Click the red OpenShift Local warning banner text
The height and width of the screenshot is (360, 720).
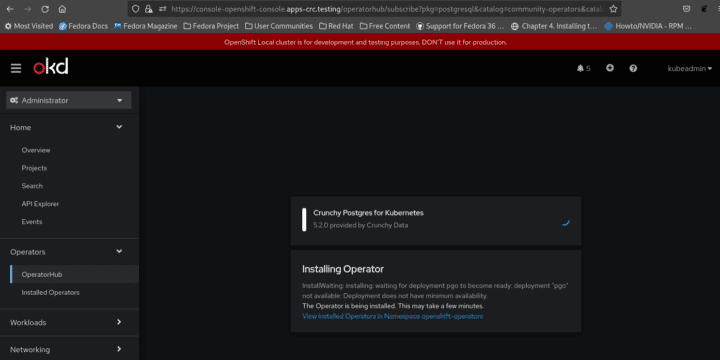[366, 42]
